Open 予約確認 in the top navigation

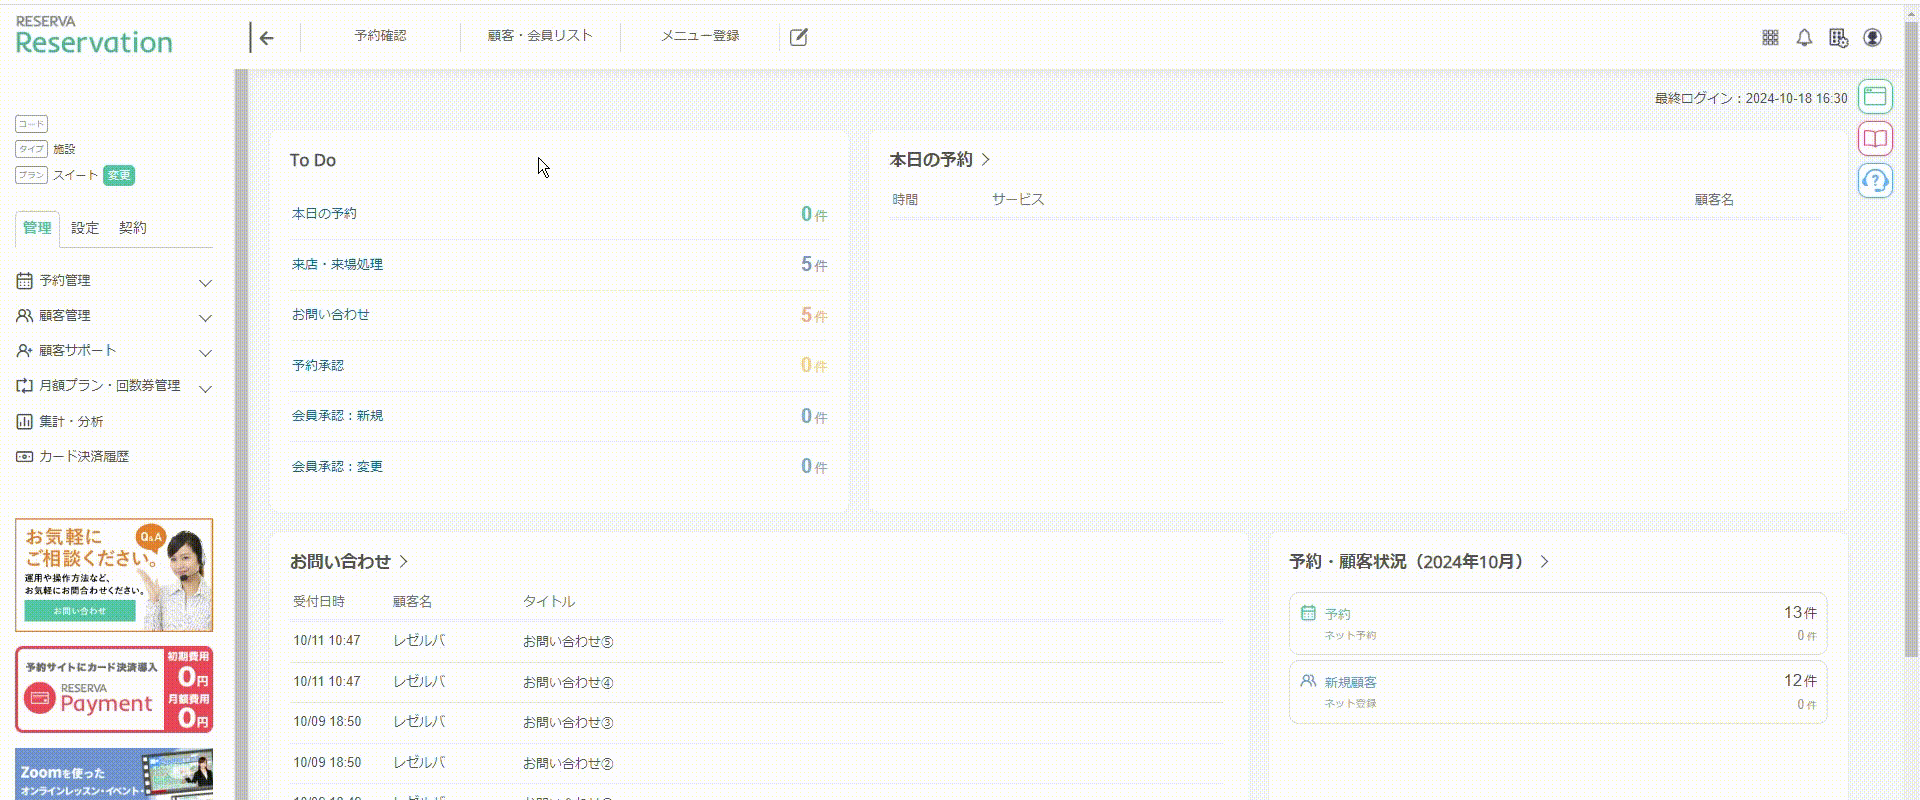pos(380,36)
